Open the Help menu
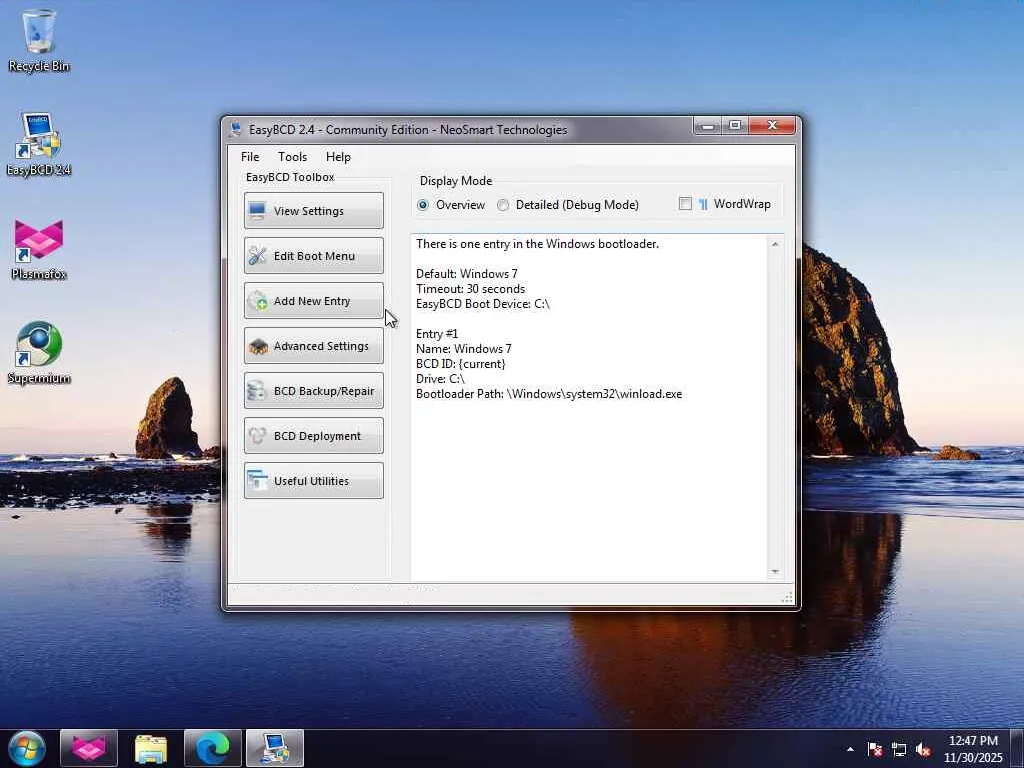 [338, 157]
